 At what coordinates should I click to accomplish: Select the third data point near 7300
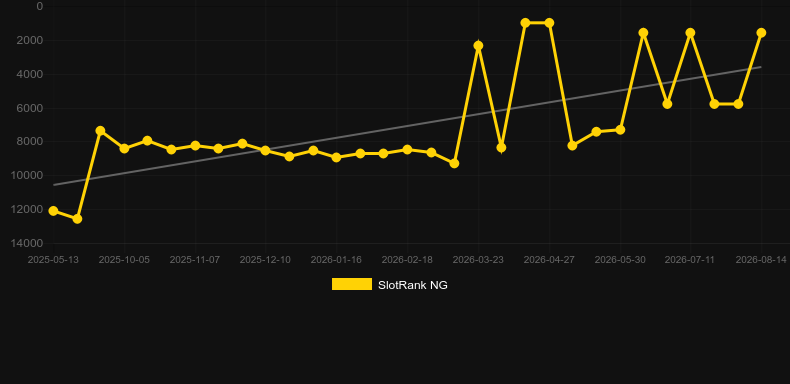click(100, 131)
